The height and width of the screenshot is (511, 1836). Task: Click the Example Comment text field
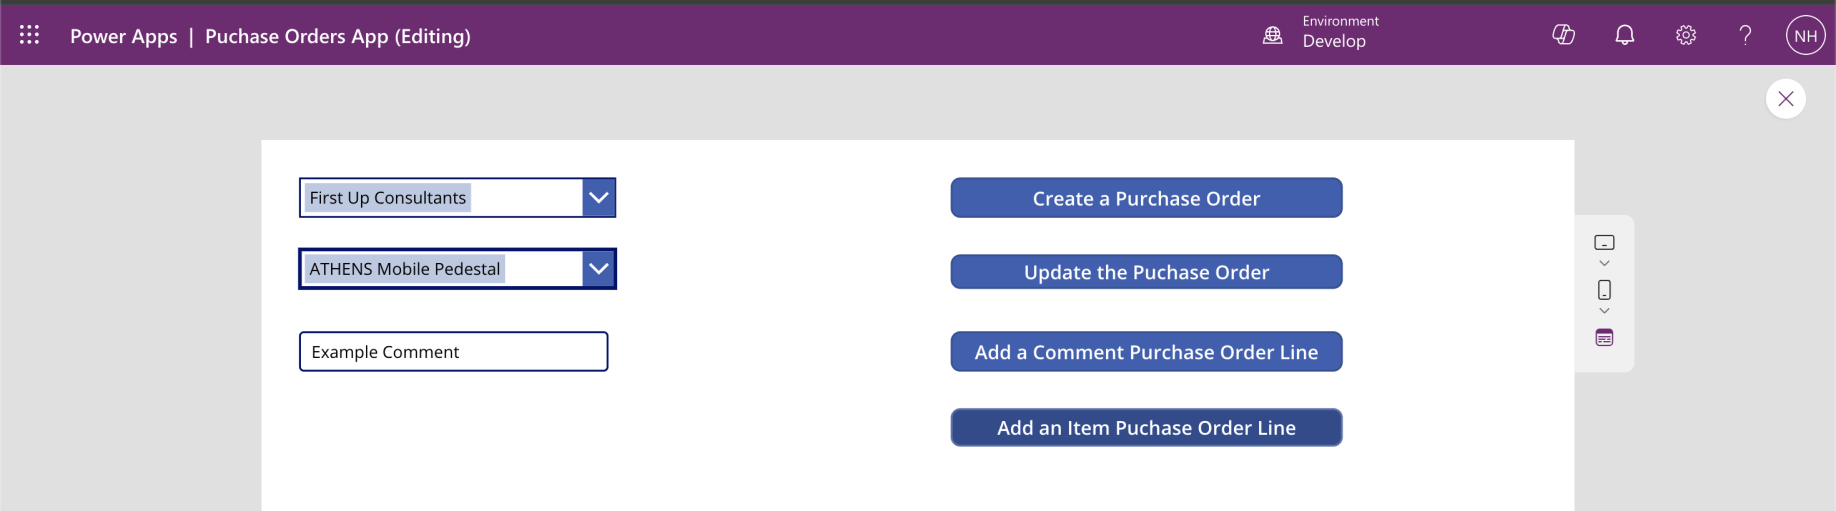click(453, 352)
